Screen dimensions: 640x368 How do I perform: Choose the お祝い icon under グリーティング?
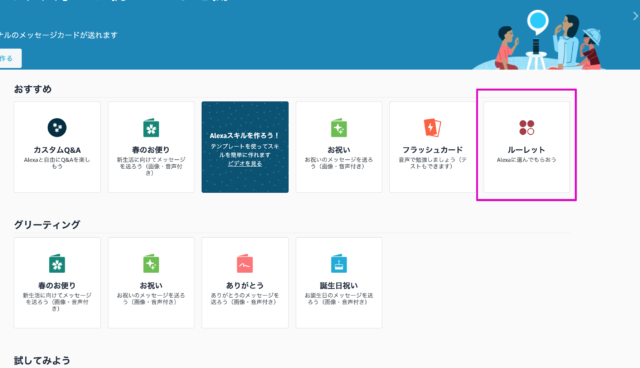(151, 263)
